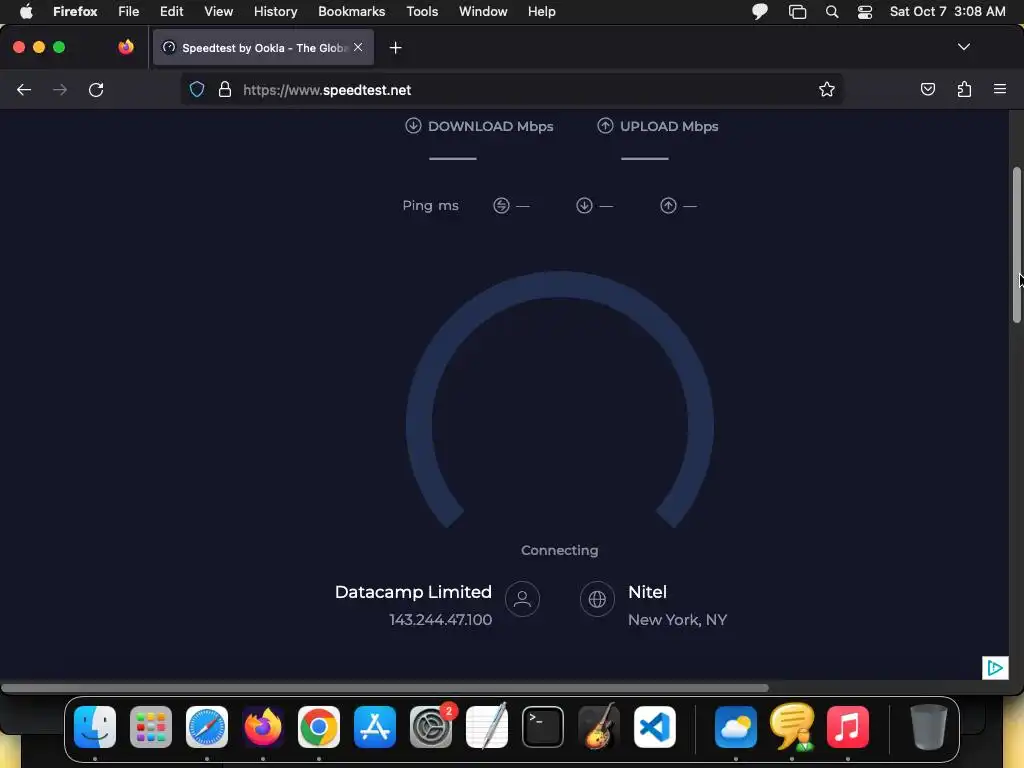This screenshot has width=1024, height=768.
Task: Click the AdChoices icon at page corner
Action: tap(995, 667)
